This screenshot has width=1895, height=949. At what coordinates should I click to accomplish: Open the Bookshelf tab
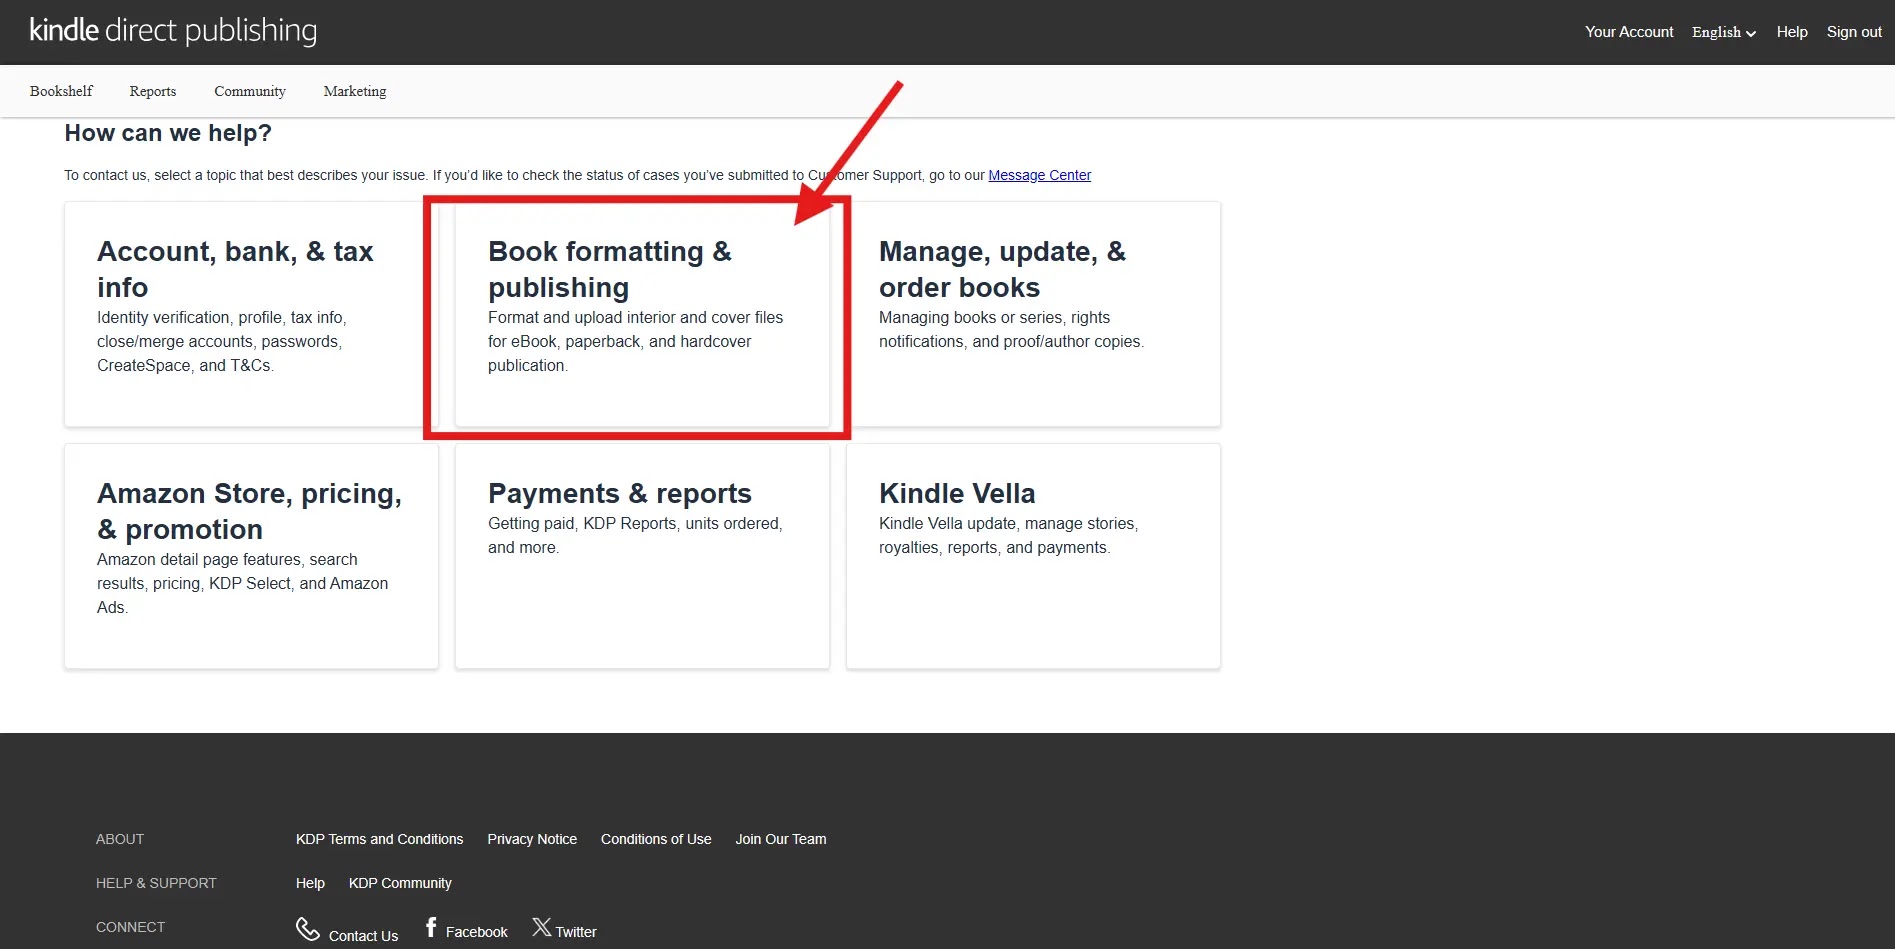coord(61,91)
